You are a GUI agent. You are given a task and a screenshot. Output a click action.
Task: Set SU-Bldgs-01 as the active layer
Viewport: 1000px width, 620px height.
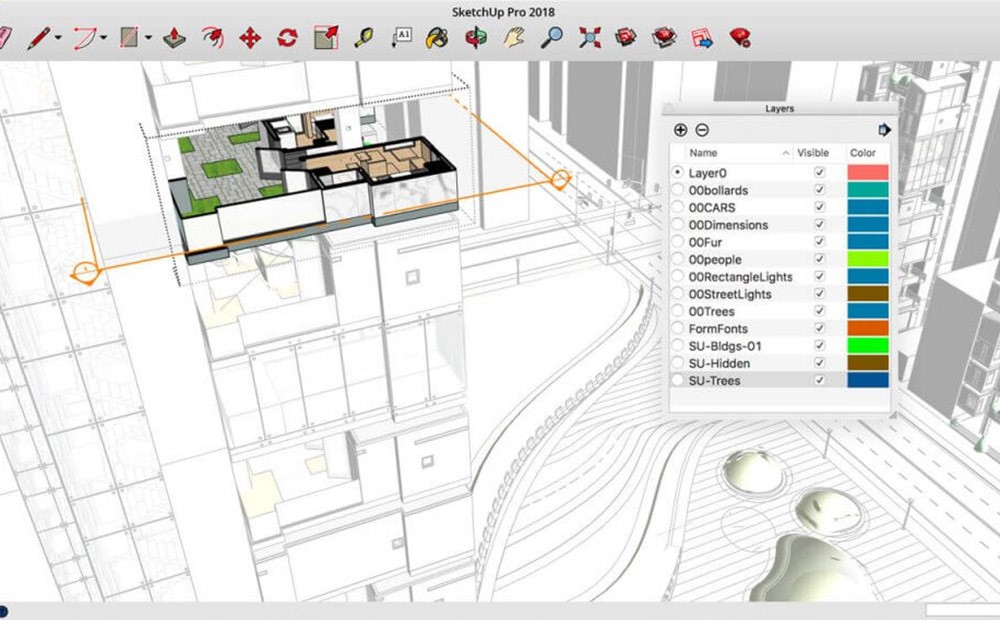point(679,346)
